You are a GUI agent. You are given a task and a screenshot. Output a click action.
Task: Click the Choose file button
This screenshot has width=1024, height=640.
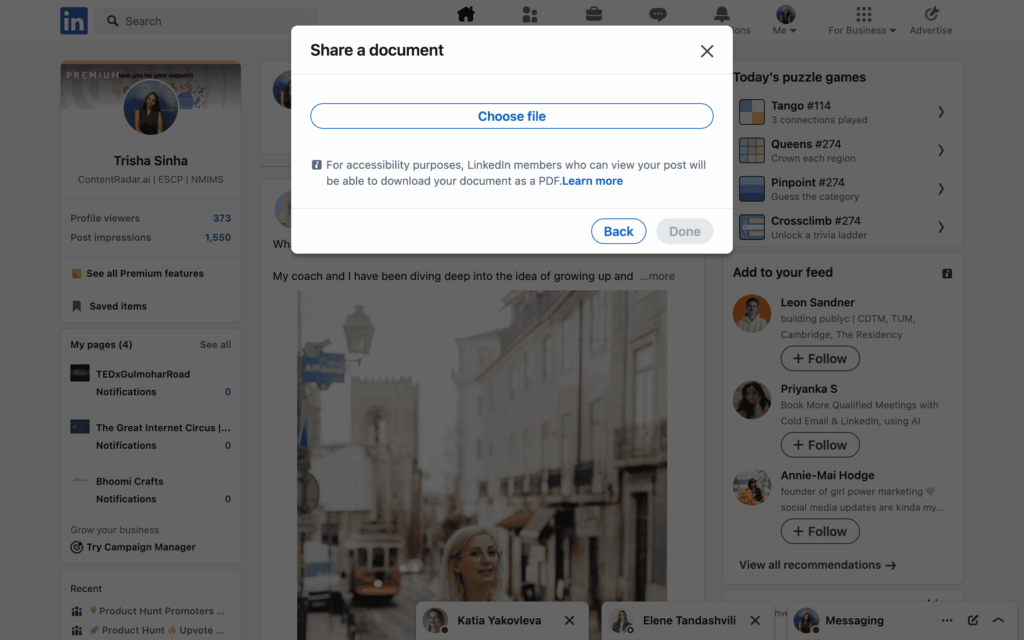(x=512, y=116)
